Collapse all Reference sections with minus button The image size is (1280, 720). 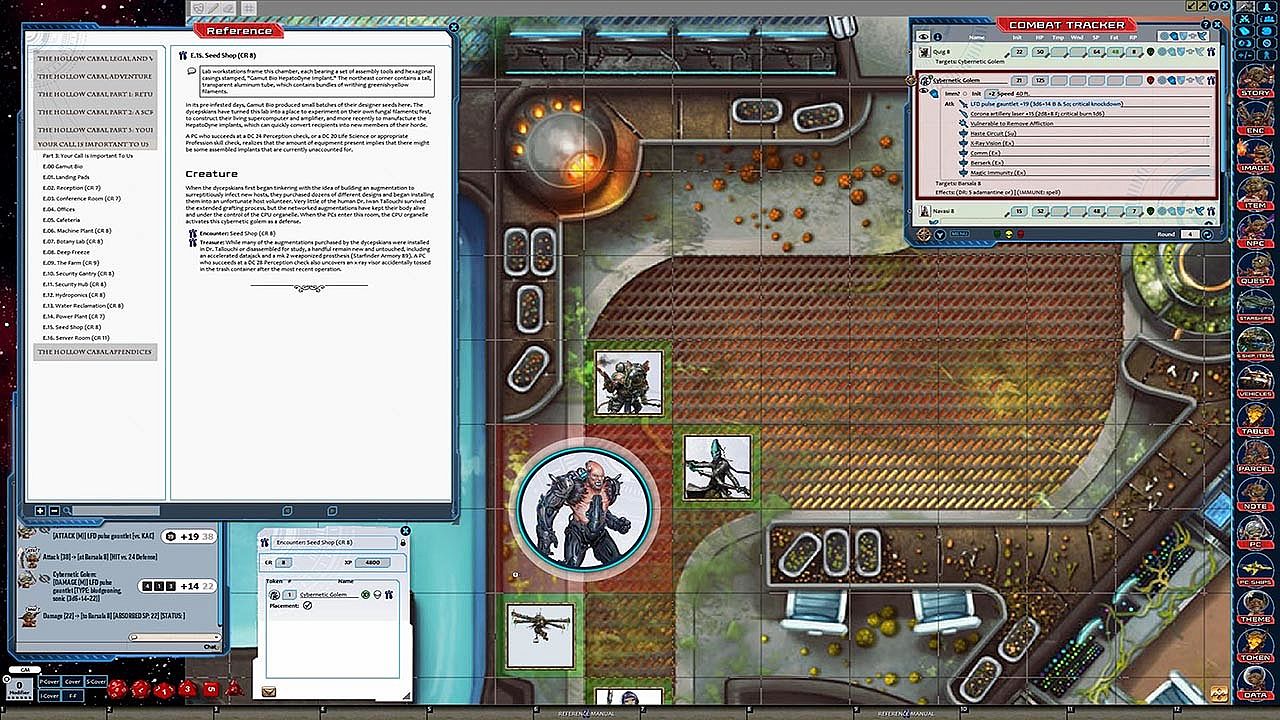pos(54,510)
